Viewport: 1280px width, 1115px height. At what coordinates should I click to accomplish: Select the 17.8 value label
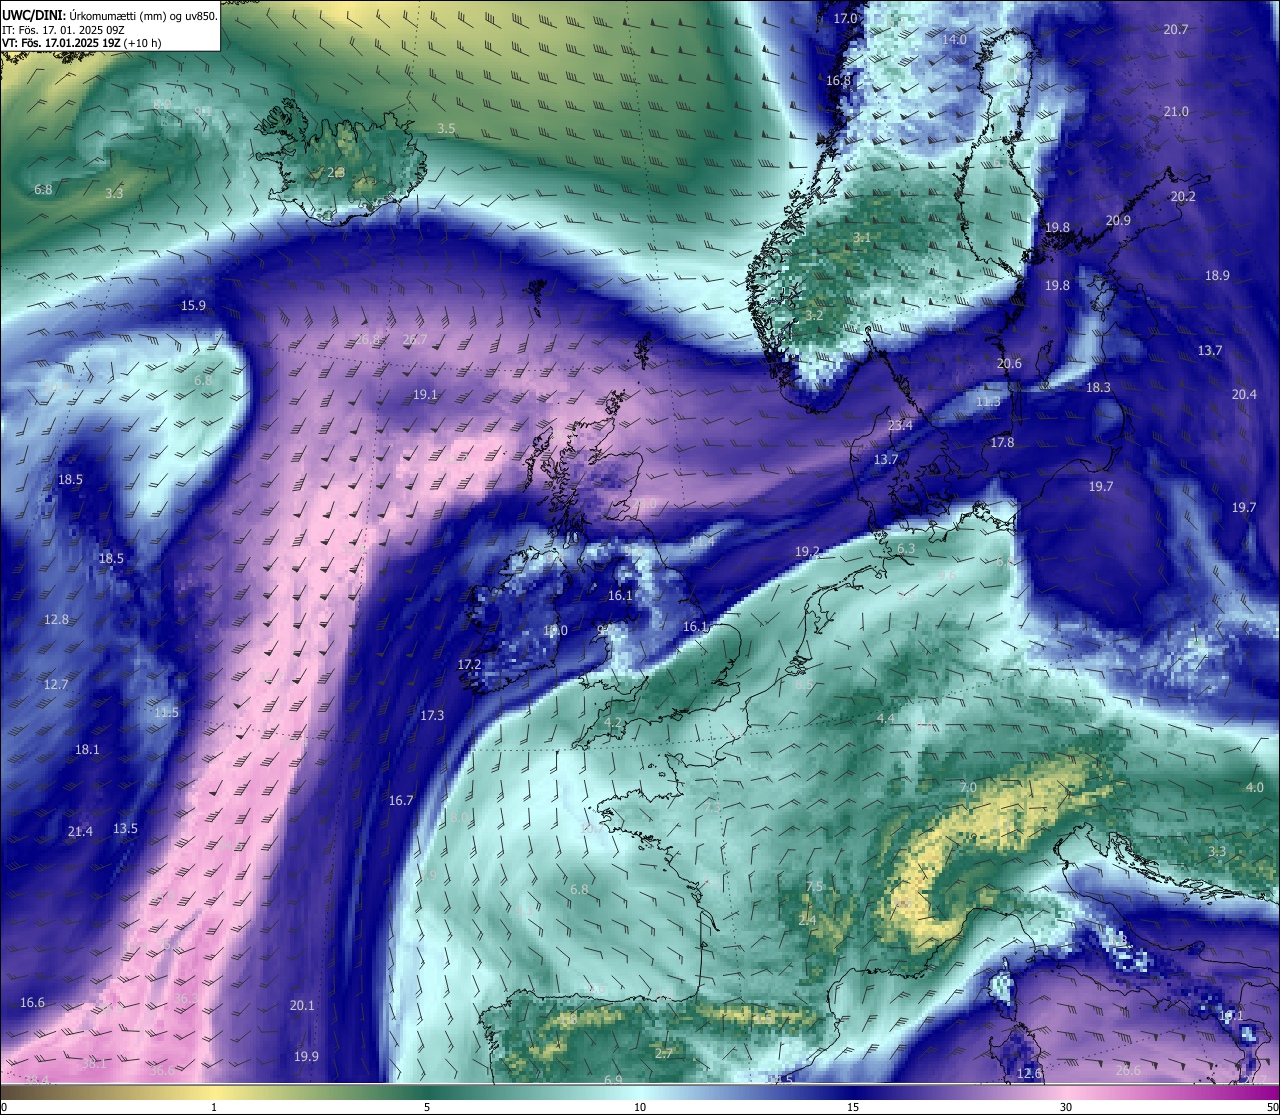(x=1002, y=442)
